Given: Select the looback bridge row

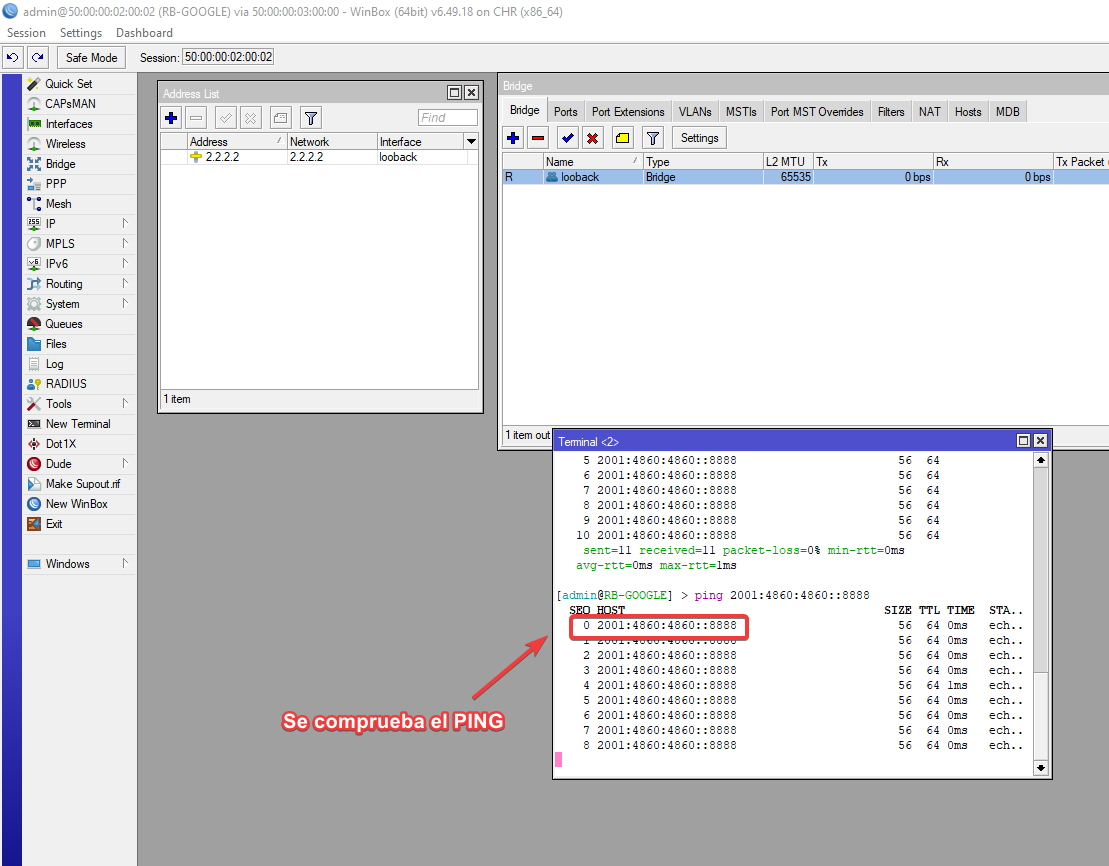Looking at the screenshot, I should pos(580,177).
